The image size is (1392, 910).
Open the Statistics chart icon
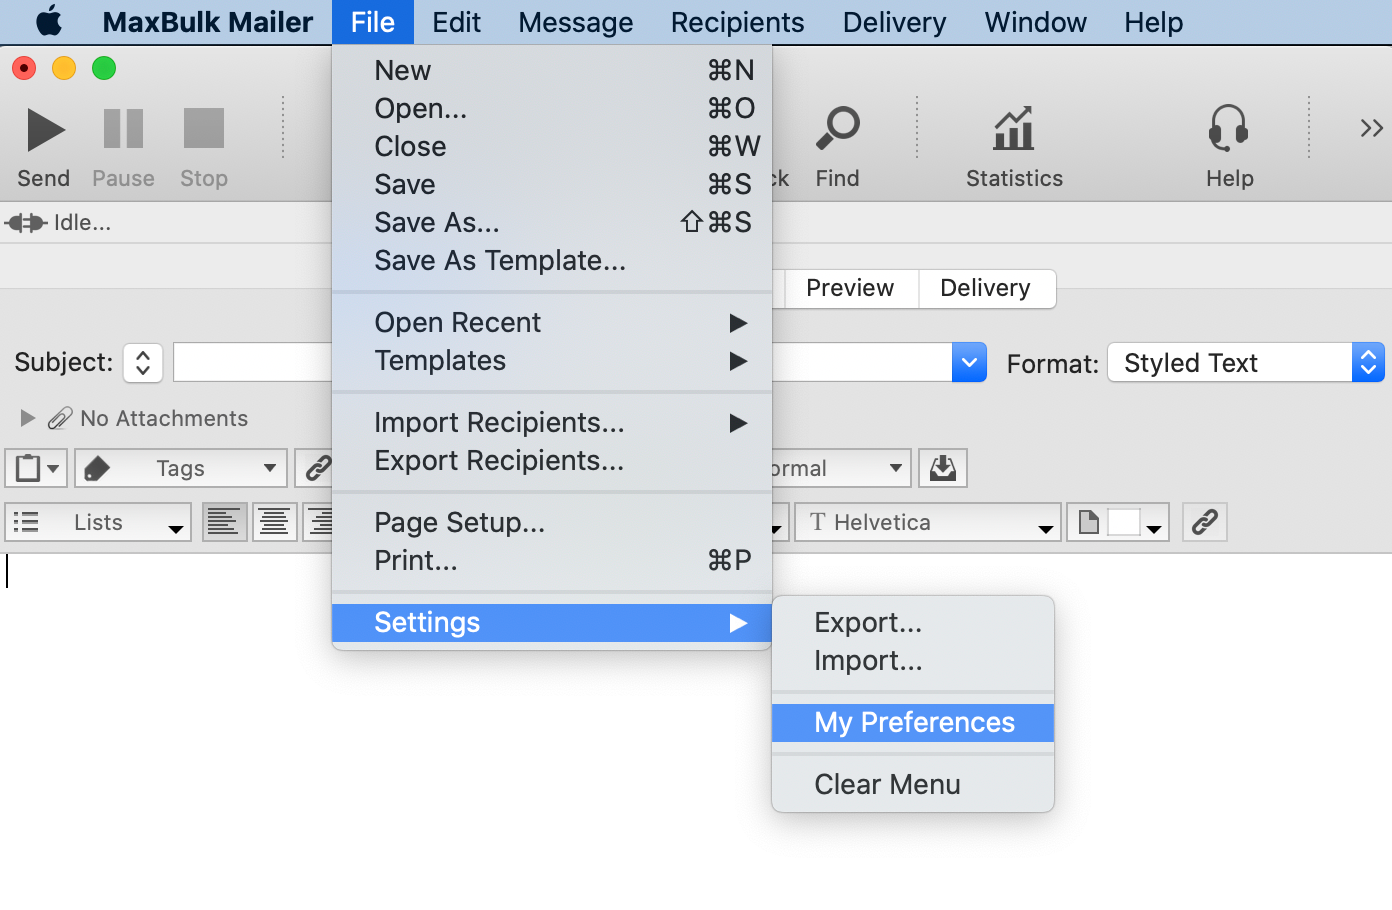[x=1014, y=129]
